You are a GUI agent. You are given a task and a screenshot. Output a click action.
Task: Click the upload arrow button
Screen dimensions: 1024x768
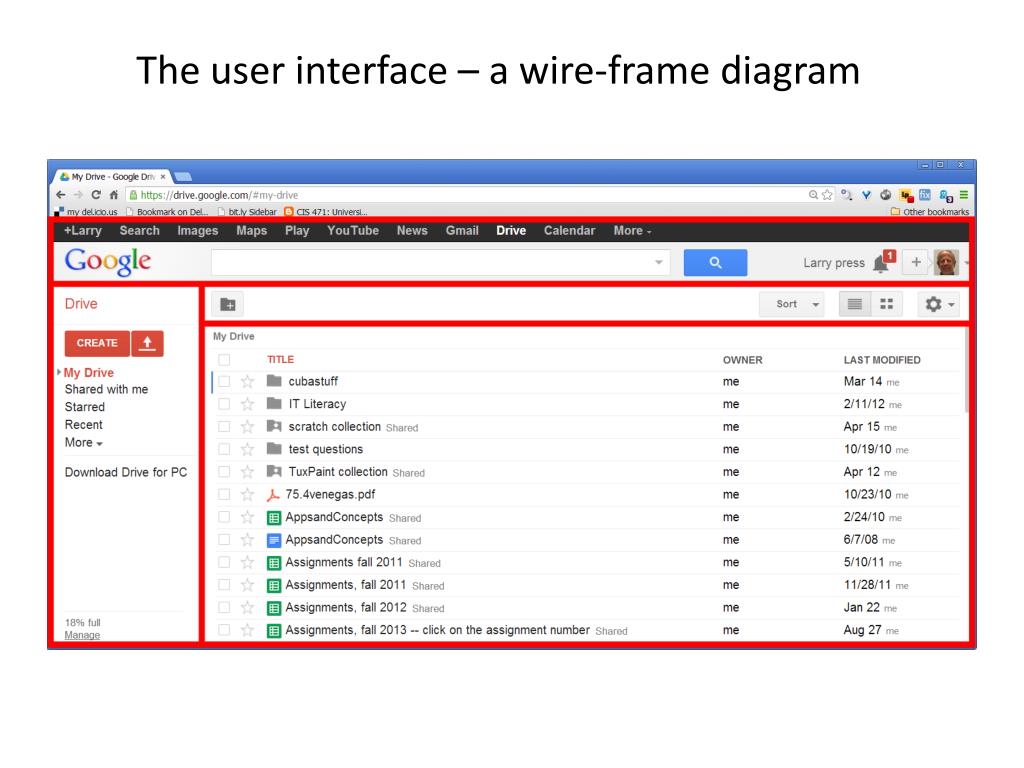148,344
